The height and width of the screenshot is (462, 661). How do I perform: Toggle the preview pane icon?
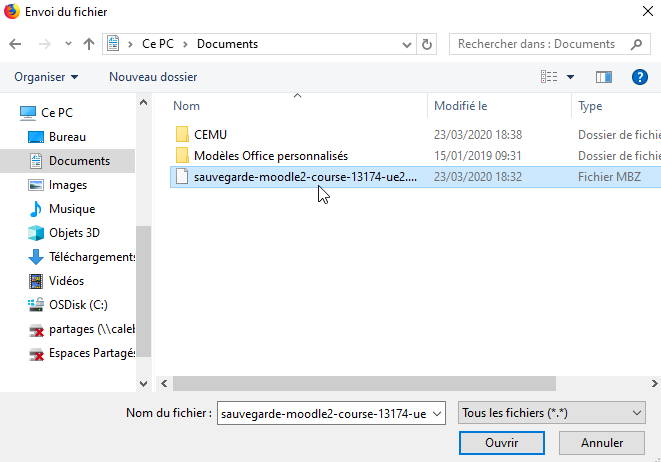pyautogui.click(x=603, y=76)
